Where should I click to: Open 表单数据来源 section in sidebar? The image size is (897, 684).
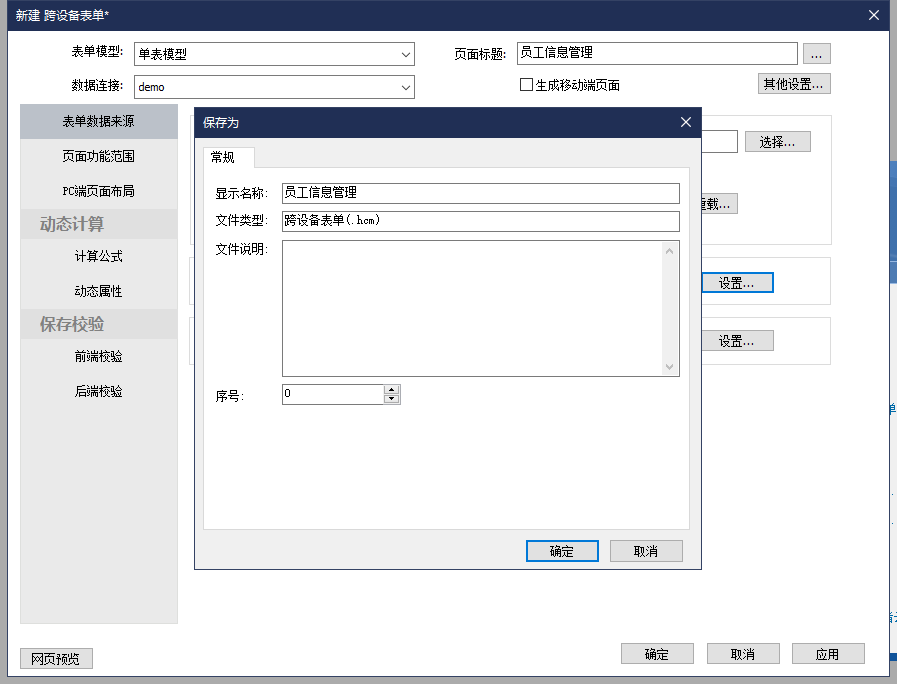98,122
